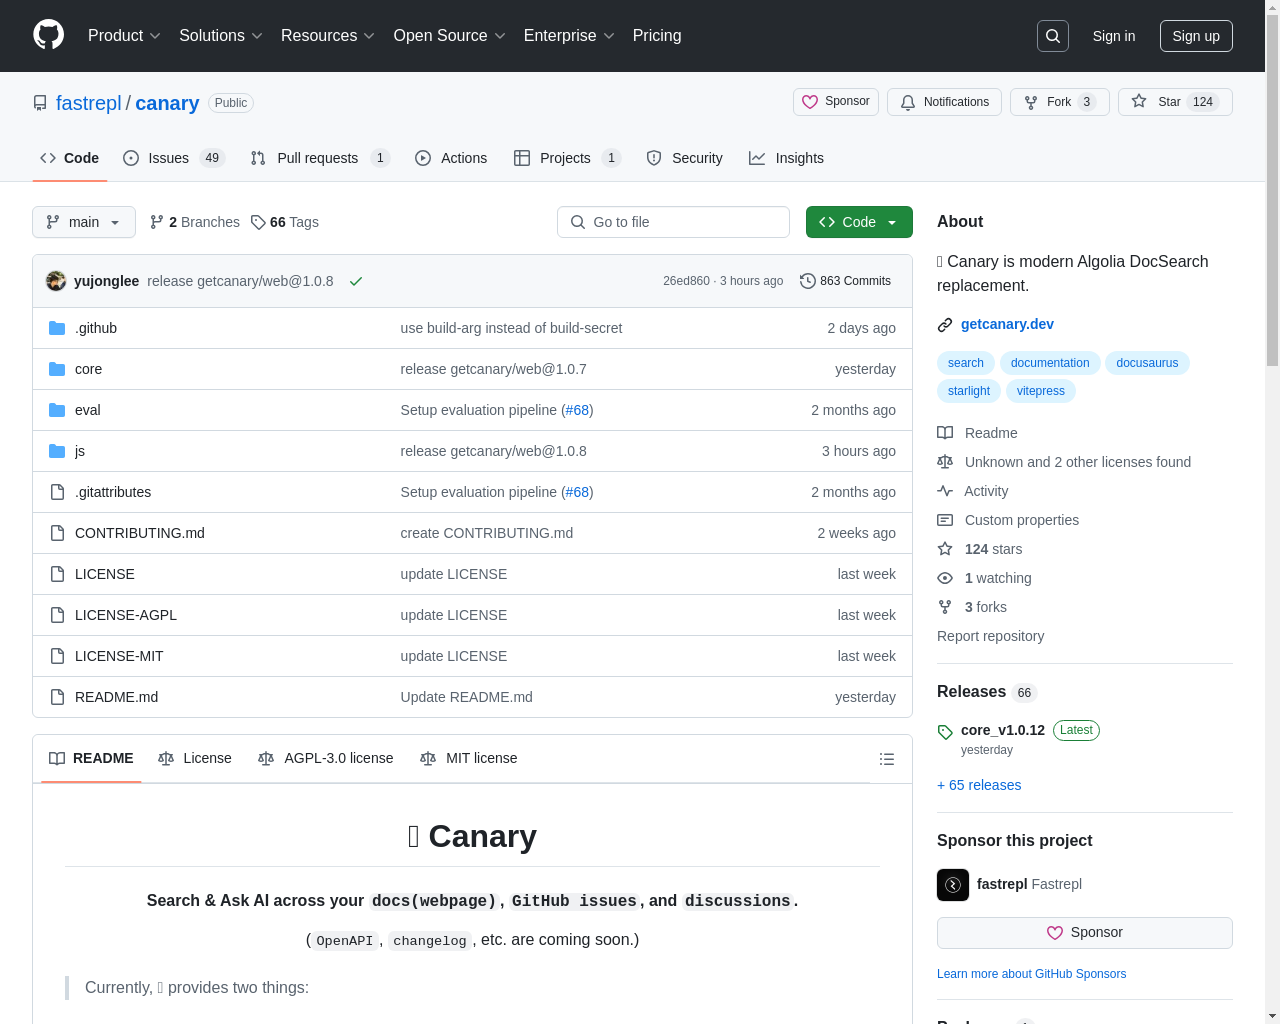Click the fork icon beside 3 forks
This screenshot has height=1024, width=1280.
point(945,607)
